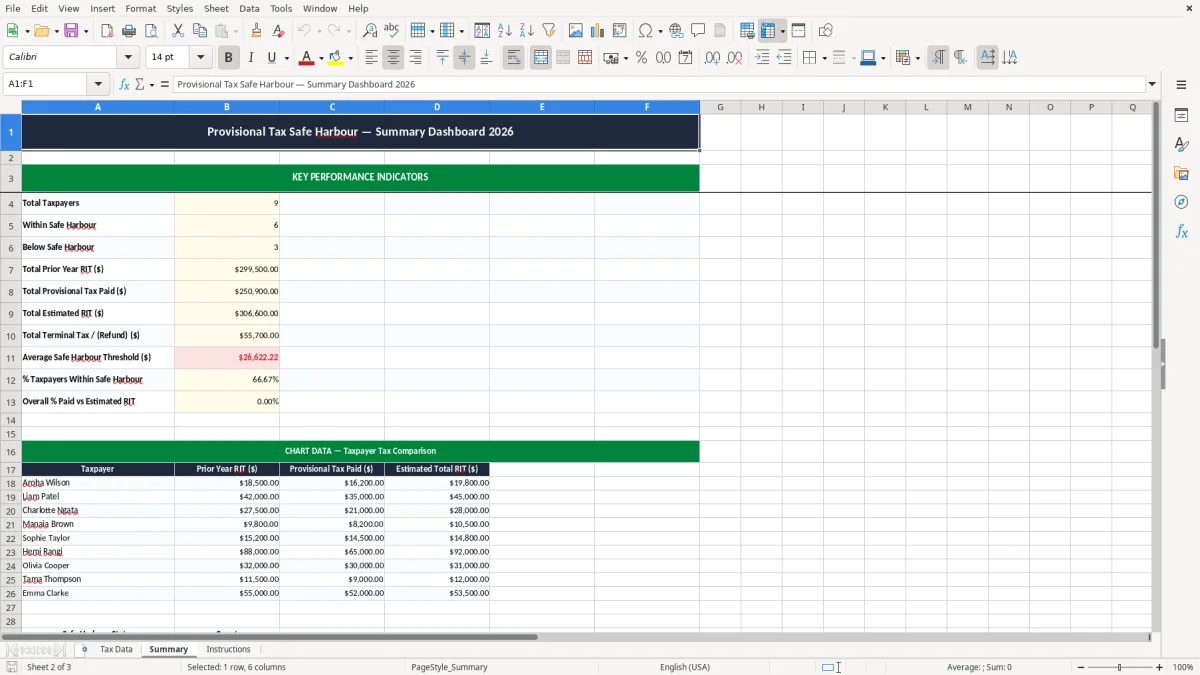Toggle Italic formatting
Image resolution: width=1200 pixels, height=675 pixels.
pyautogui.click(x=251, y=58)
